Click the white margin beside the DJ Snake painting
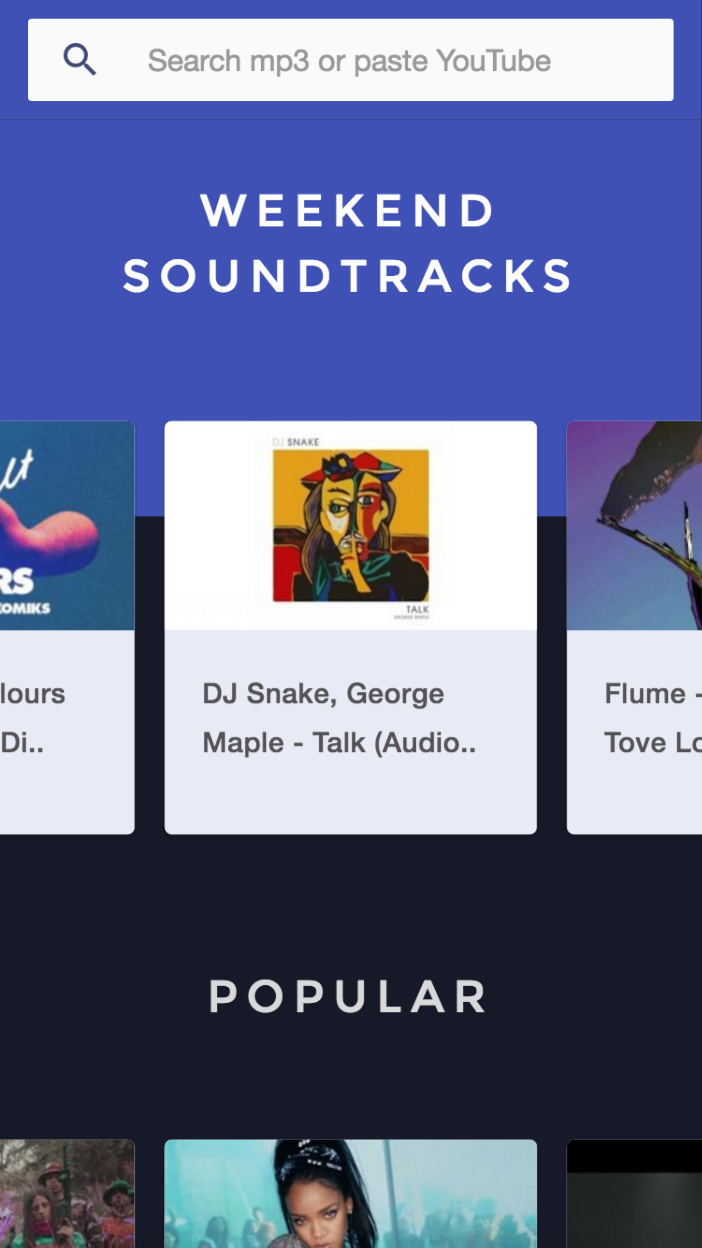This screenshot has width=702, height=1248. (218, 526)
